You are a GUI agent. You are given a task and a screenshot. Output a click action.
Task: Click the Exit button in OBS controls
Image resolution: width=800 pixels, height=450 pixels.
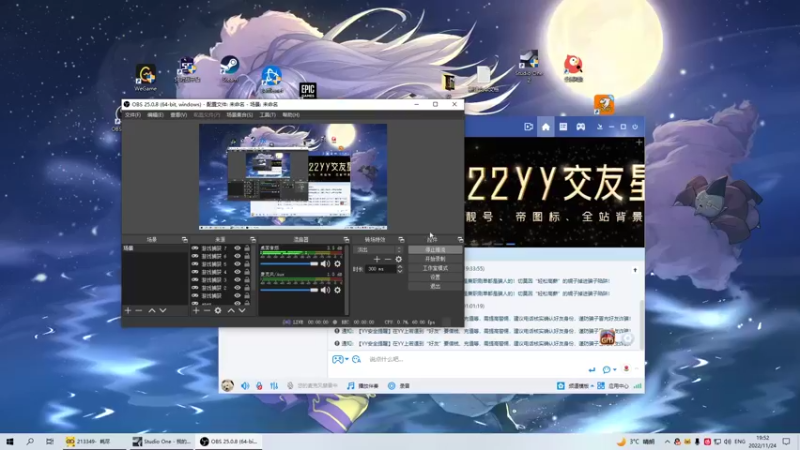pos(435,286)
